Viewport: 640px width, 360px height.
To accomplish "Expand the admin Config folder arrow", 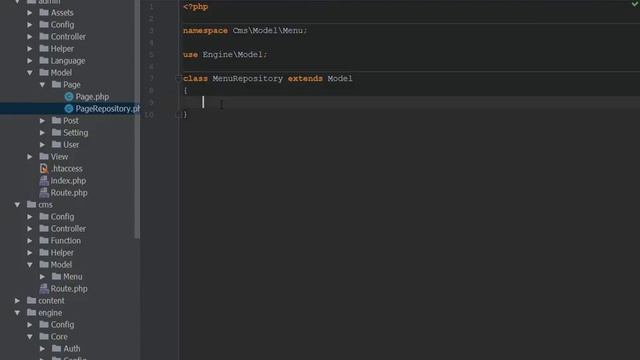I will [30, 25].
